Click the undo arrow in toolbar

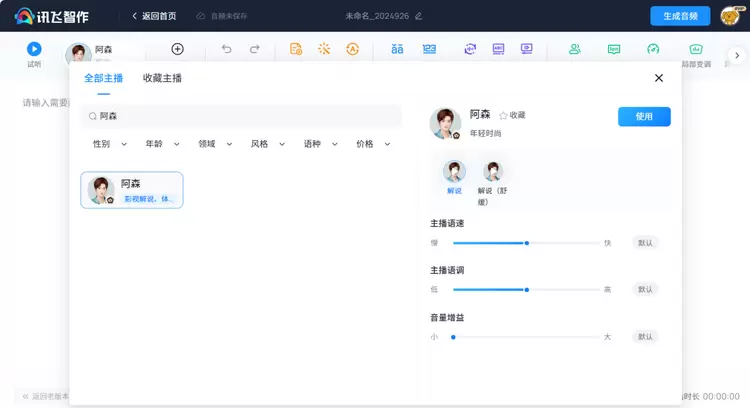click(x=226, y=49)
